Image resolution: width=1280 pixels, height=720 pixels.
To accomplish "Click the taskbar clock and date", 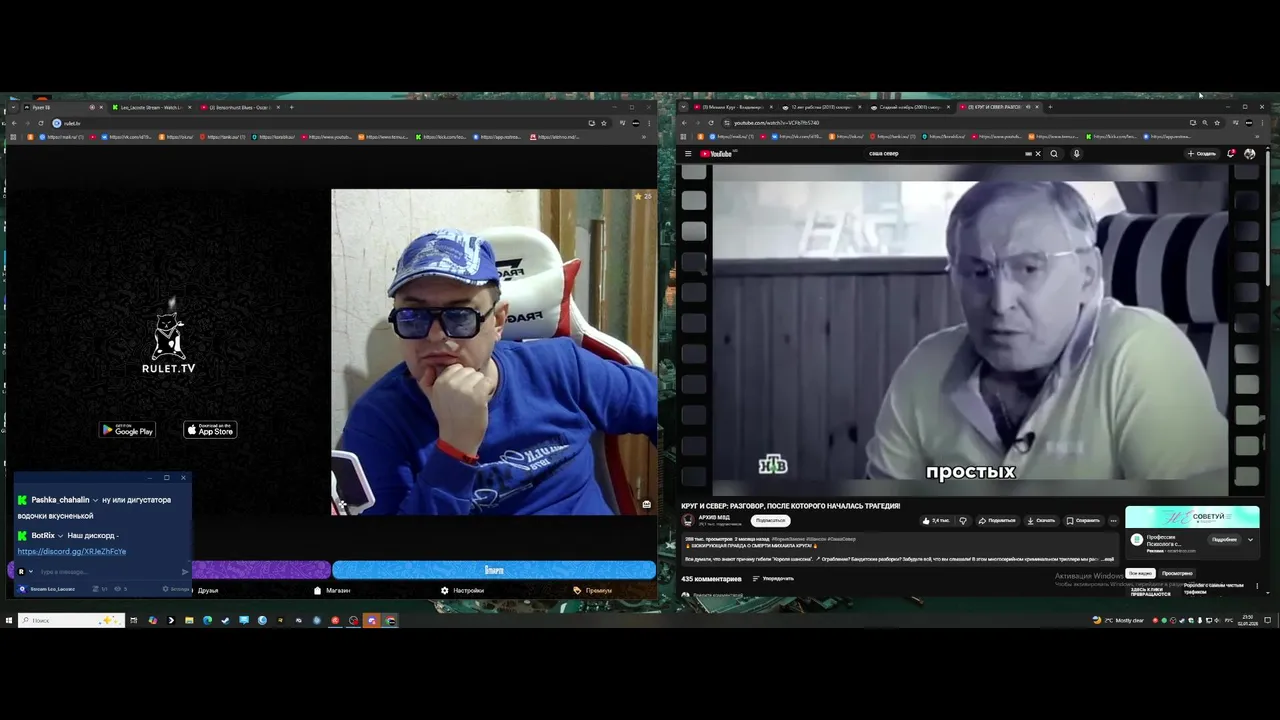I will tap(1247, 620).
